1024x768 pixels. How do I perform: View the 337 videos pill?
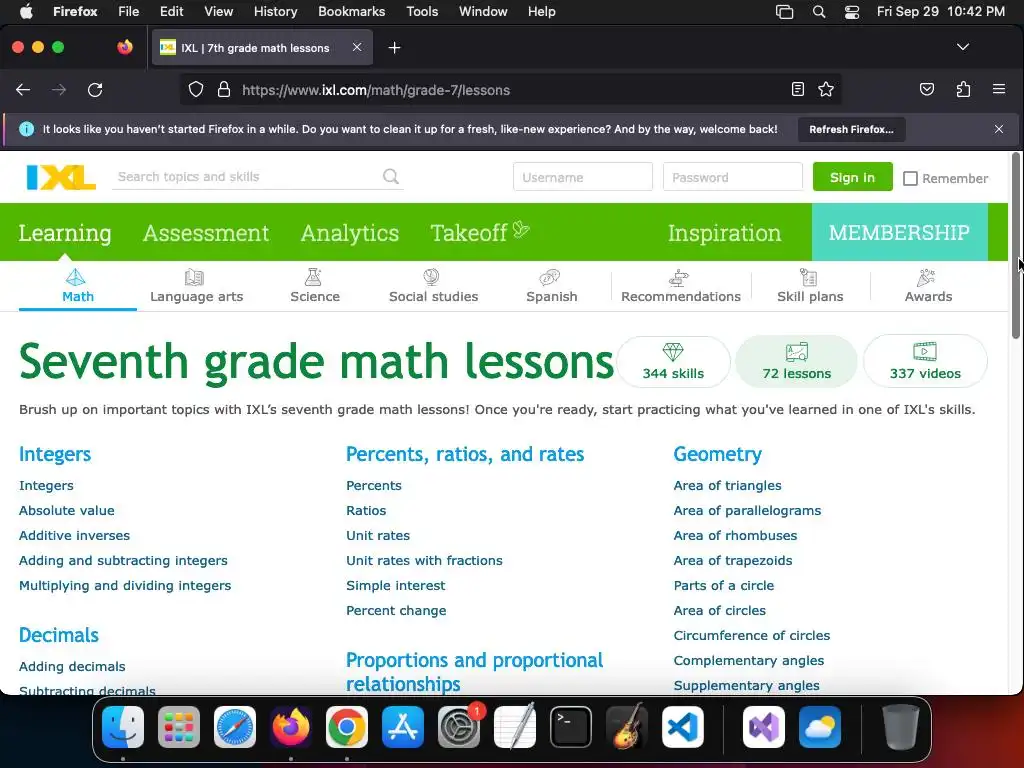click(x=925, y=361)
